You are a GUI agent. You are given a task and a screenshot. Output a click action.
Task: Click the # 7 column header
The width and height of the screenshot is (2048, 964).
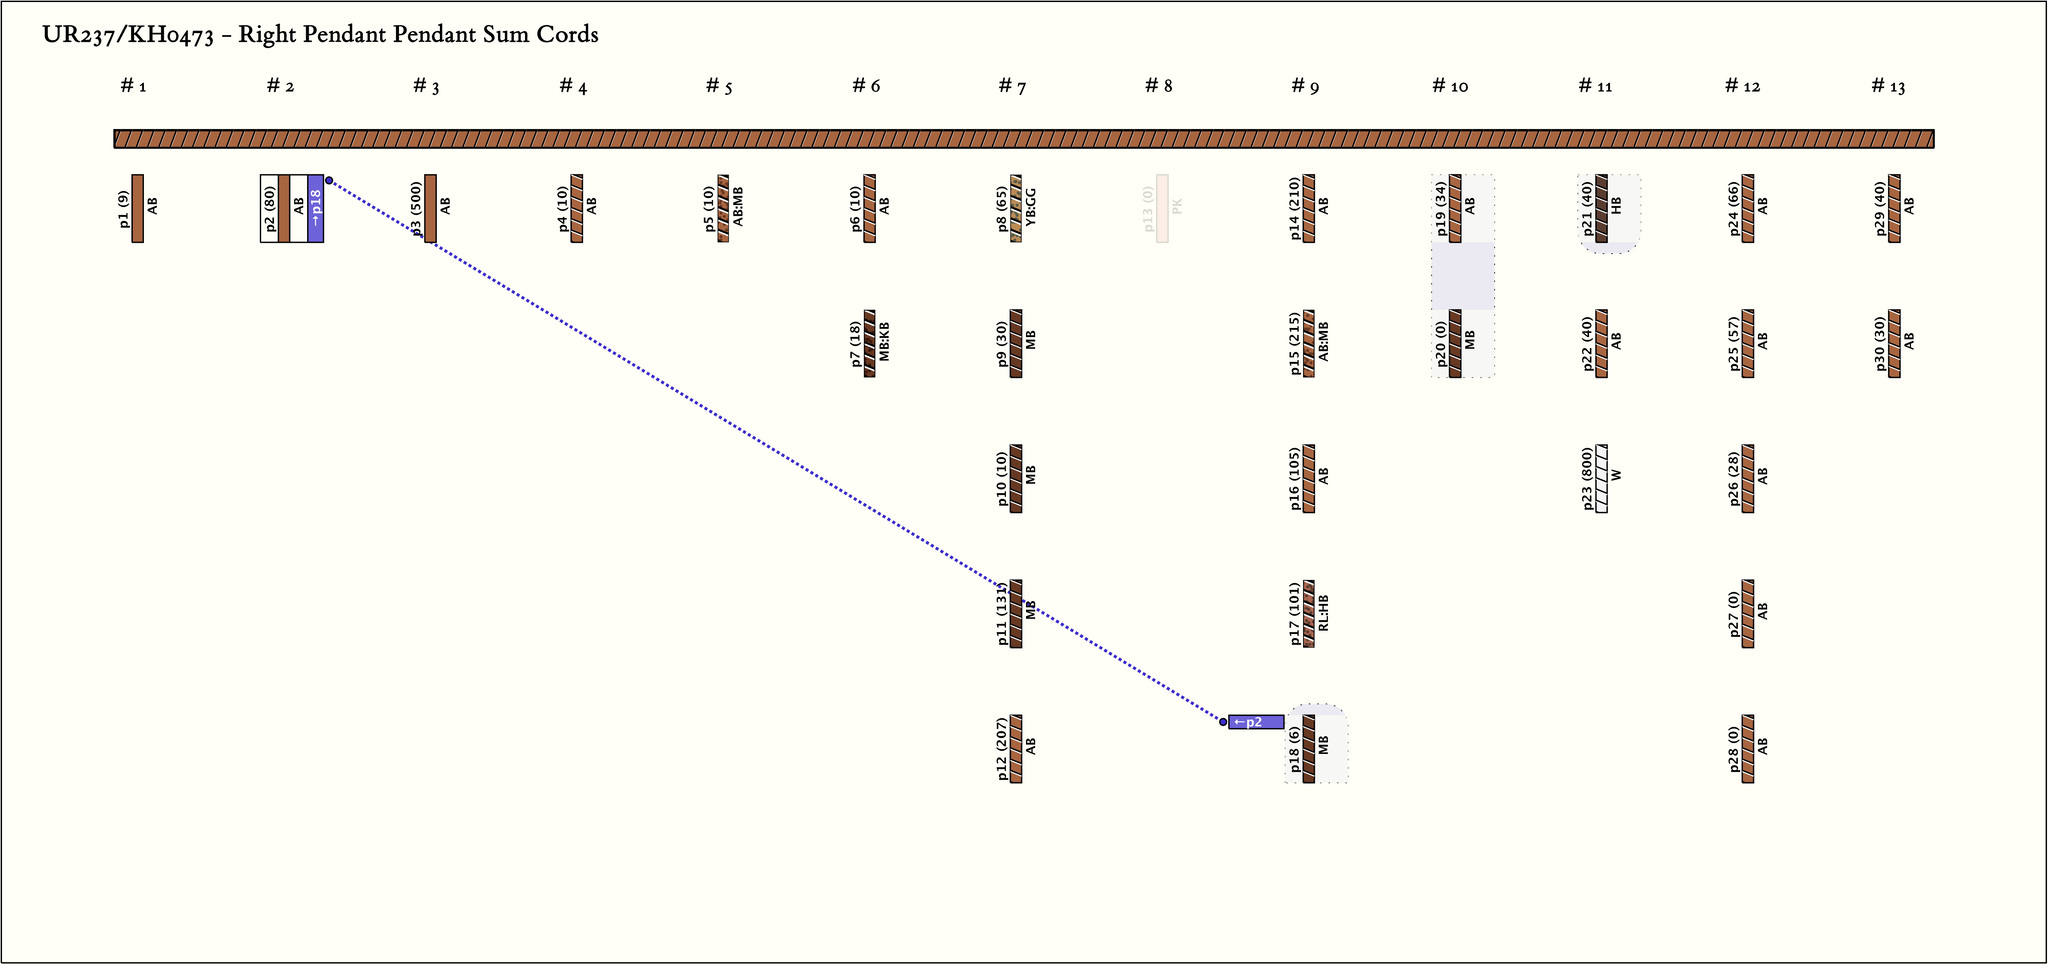1012,86
